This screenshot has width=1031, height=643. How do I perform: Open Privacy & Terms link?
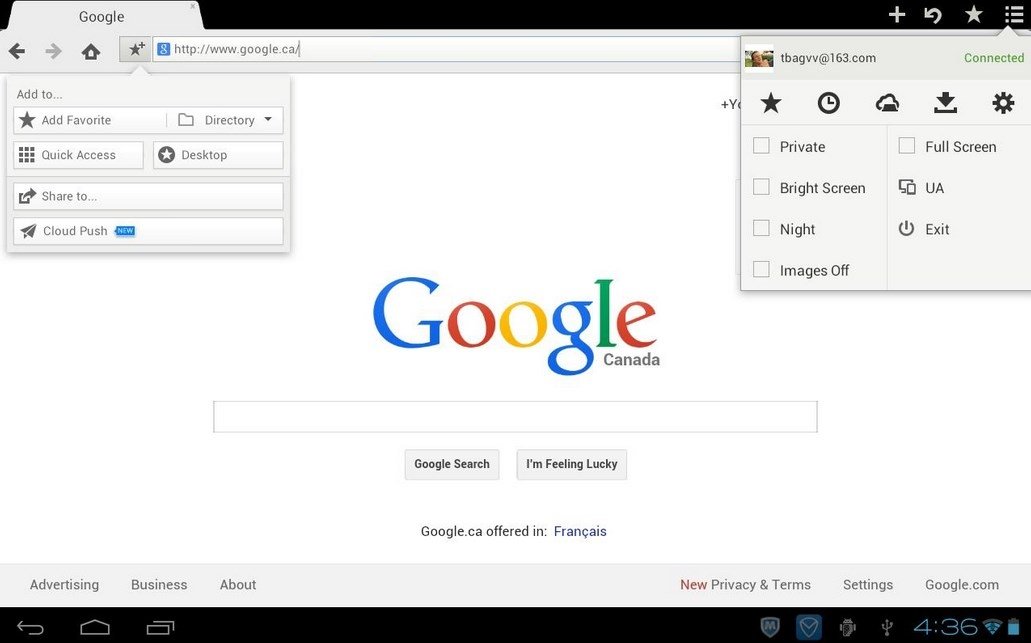click(x=761, y=584)
